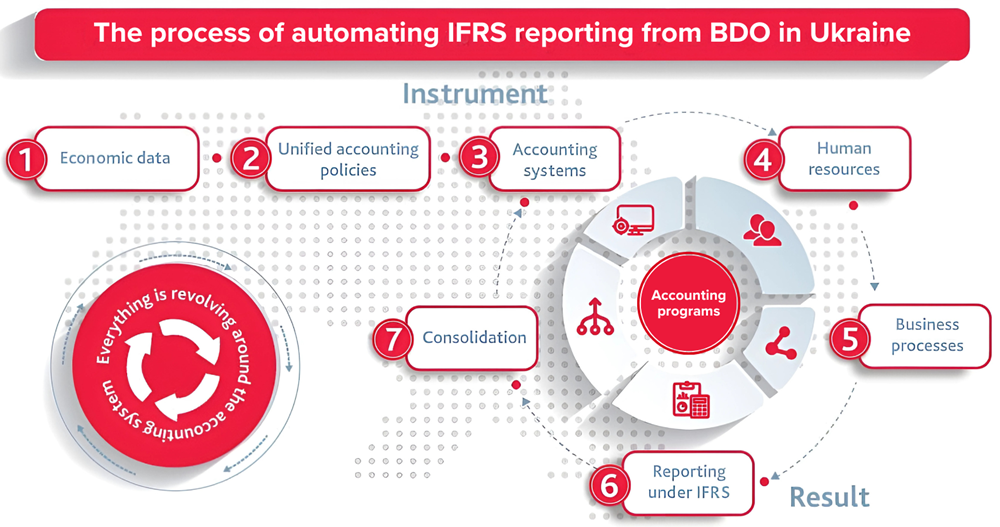Select the clipboard and calculator icon
The image size is (1000, 527).
click(x=691, y=399)
